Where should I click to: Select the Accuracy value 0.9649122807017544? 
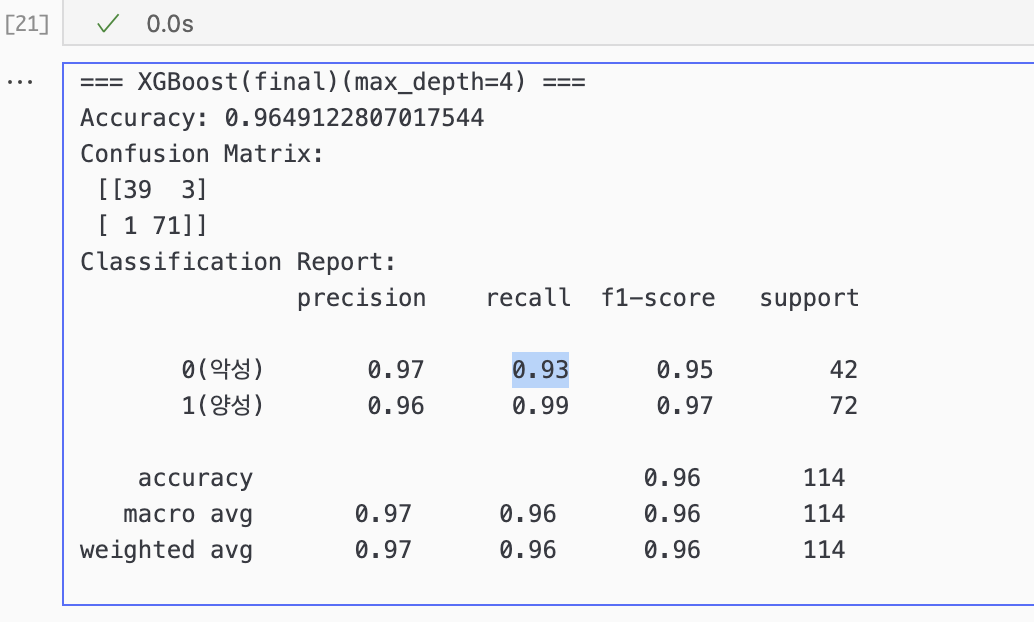click(x=354, y=118)
